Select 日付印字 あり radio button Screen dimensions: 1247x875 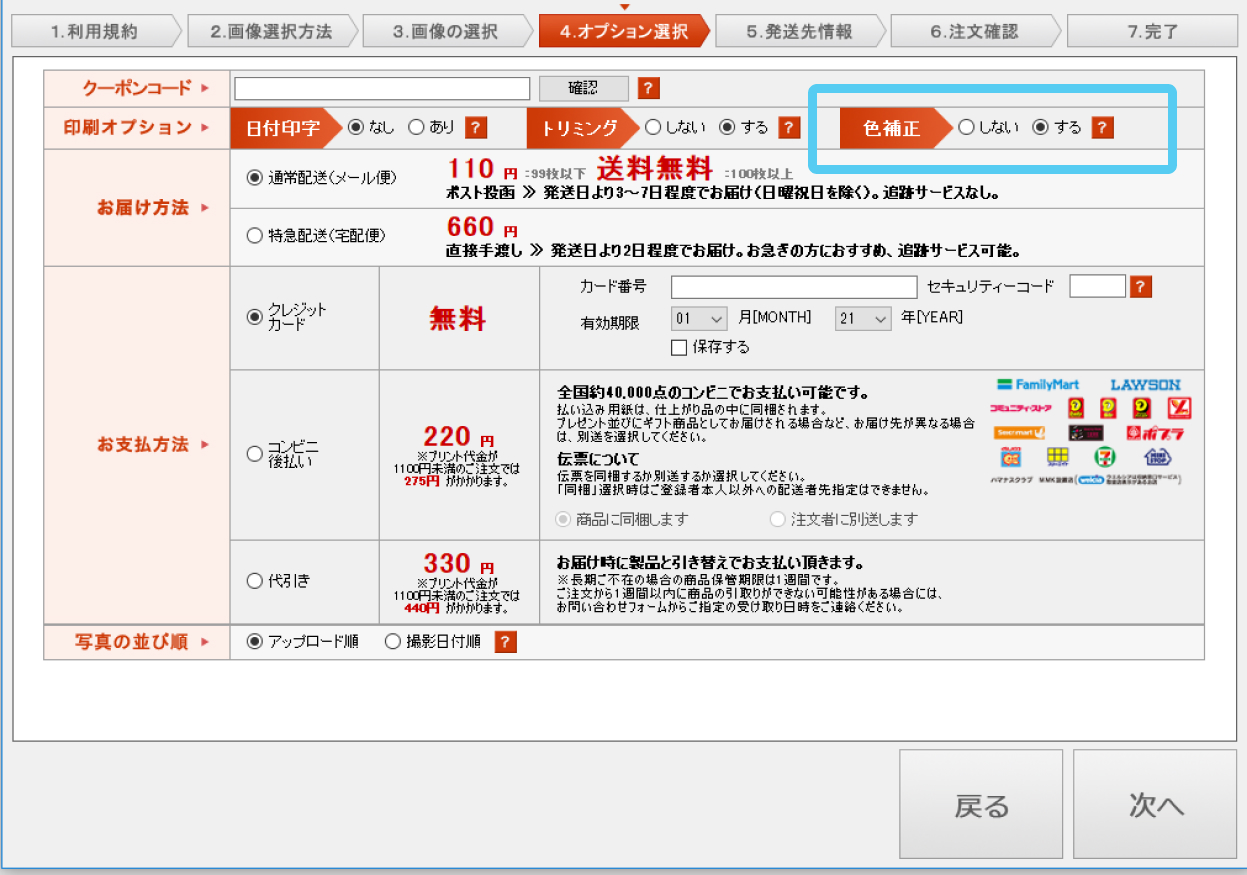tap(416, 127)
